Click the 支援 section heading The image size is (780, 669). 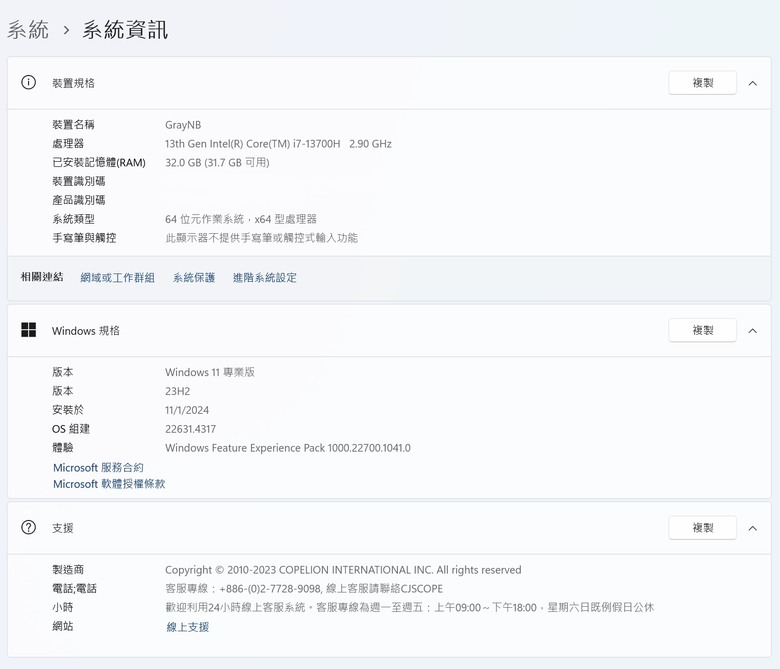click(x=63, y=528)
